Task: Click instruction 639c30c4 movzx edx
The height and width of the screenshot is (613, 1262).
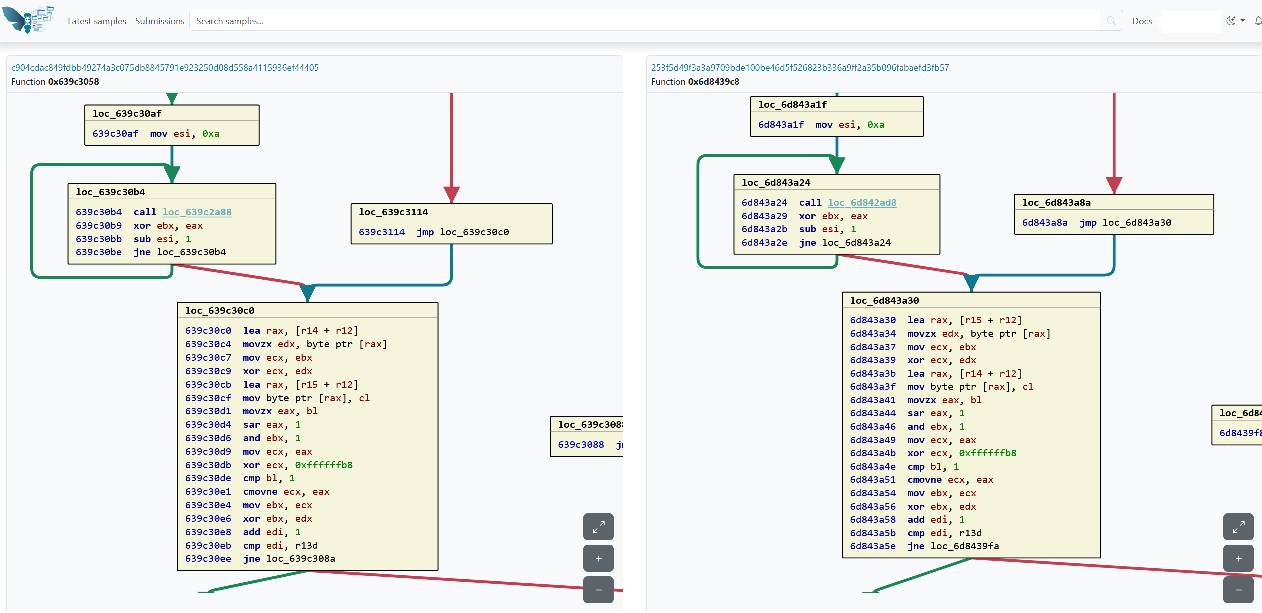Action: pyautogui.click(x=285, y=344)
